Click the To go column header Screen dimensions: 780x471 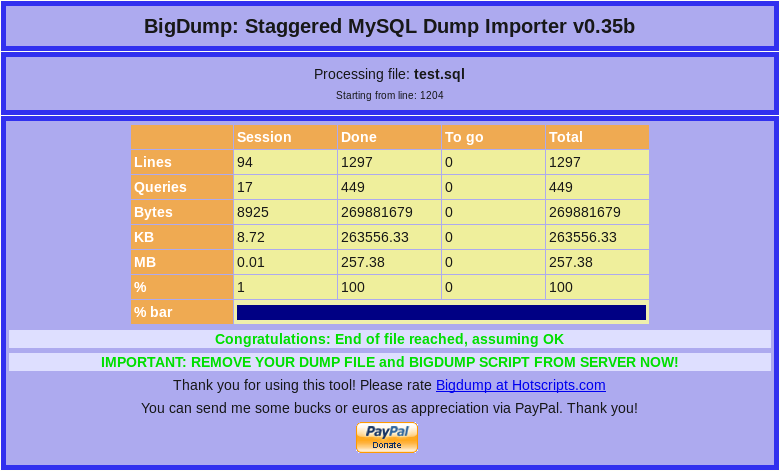tap(464, 137)
